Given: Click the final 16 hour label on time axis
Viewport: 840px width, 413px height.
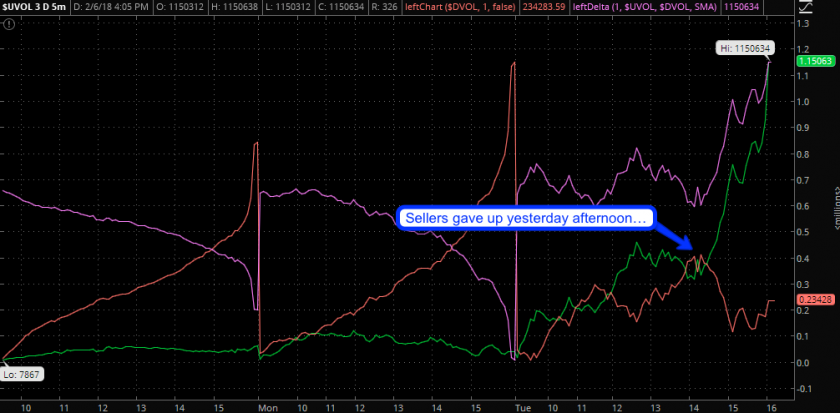Looking at the screenshot, I should coord(769,408).
